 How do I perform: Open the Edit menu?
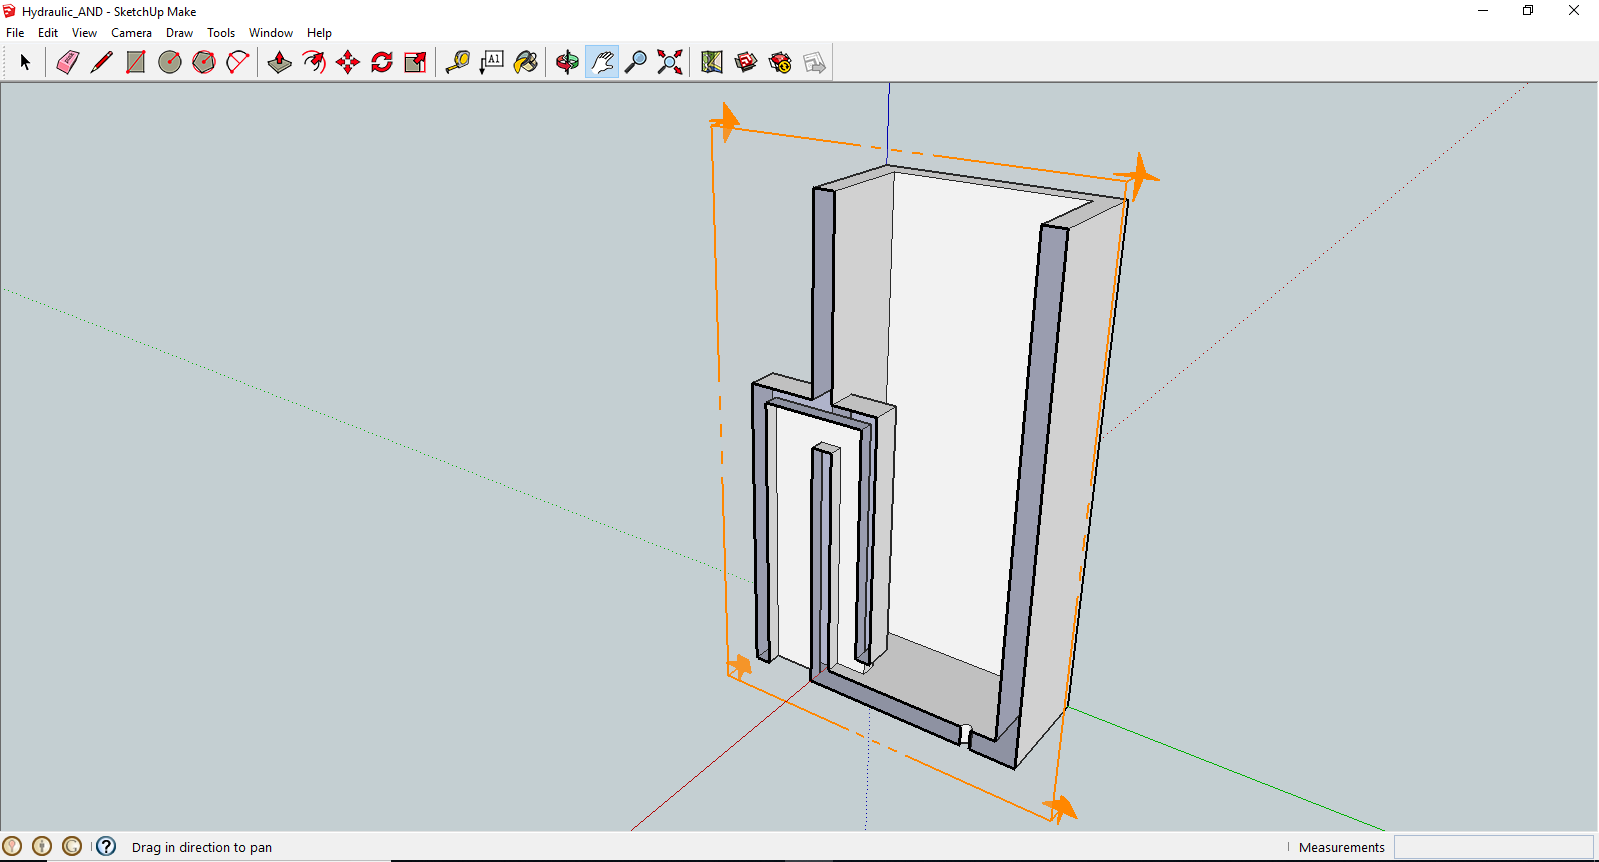(x=48, y=33)
